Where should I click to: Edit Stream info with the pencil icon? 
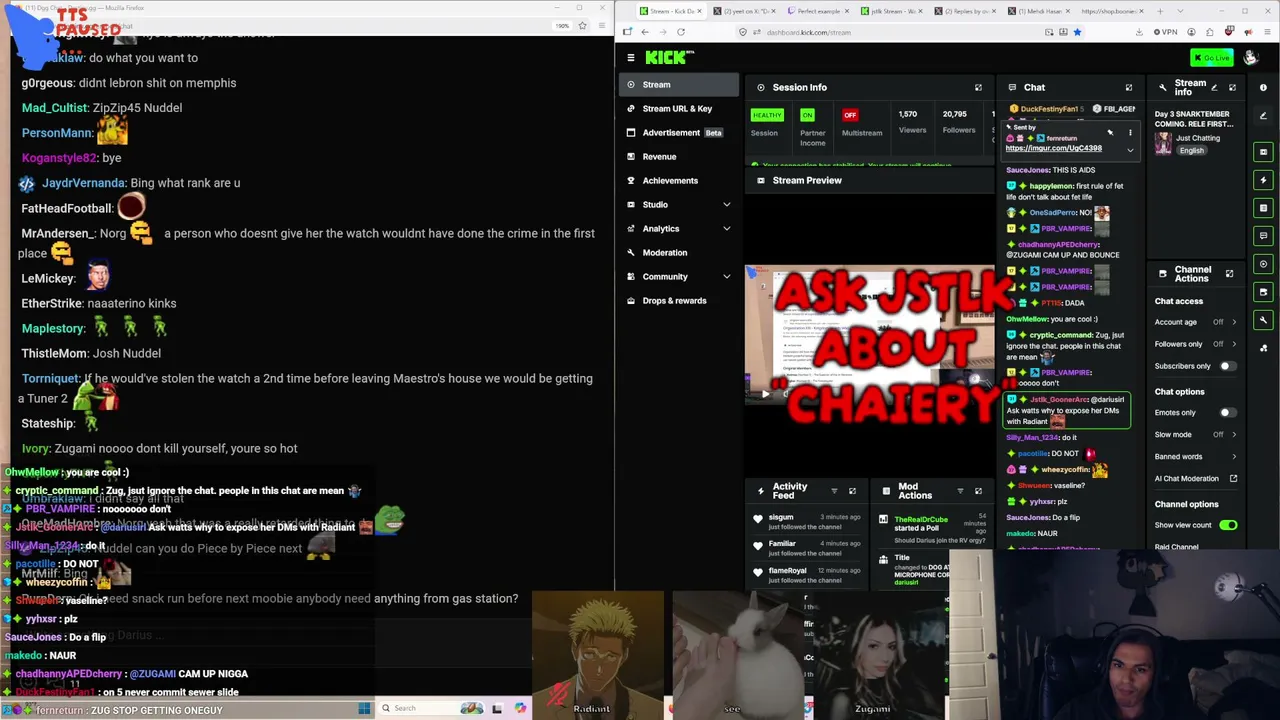coord(1214,88)
